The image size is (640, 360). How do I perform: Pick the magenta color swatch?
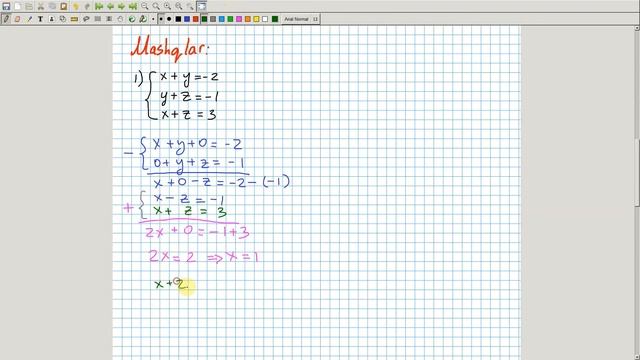tap(239, 19)
